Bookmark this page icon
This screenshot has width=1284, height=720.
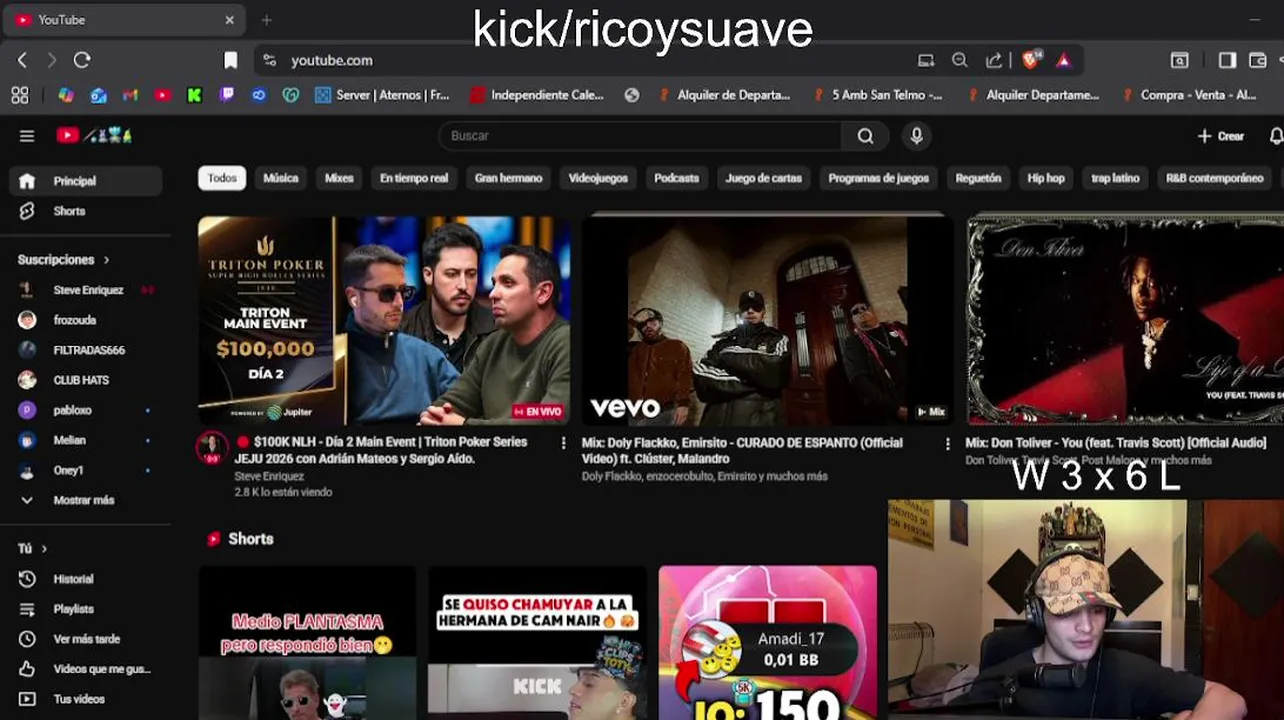230,60
